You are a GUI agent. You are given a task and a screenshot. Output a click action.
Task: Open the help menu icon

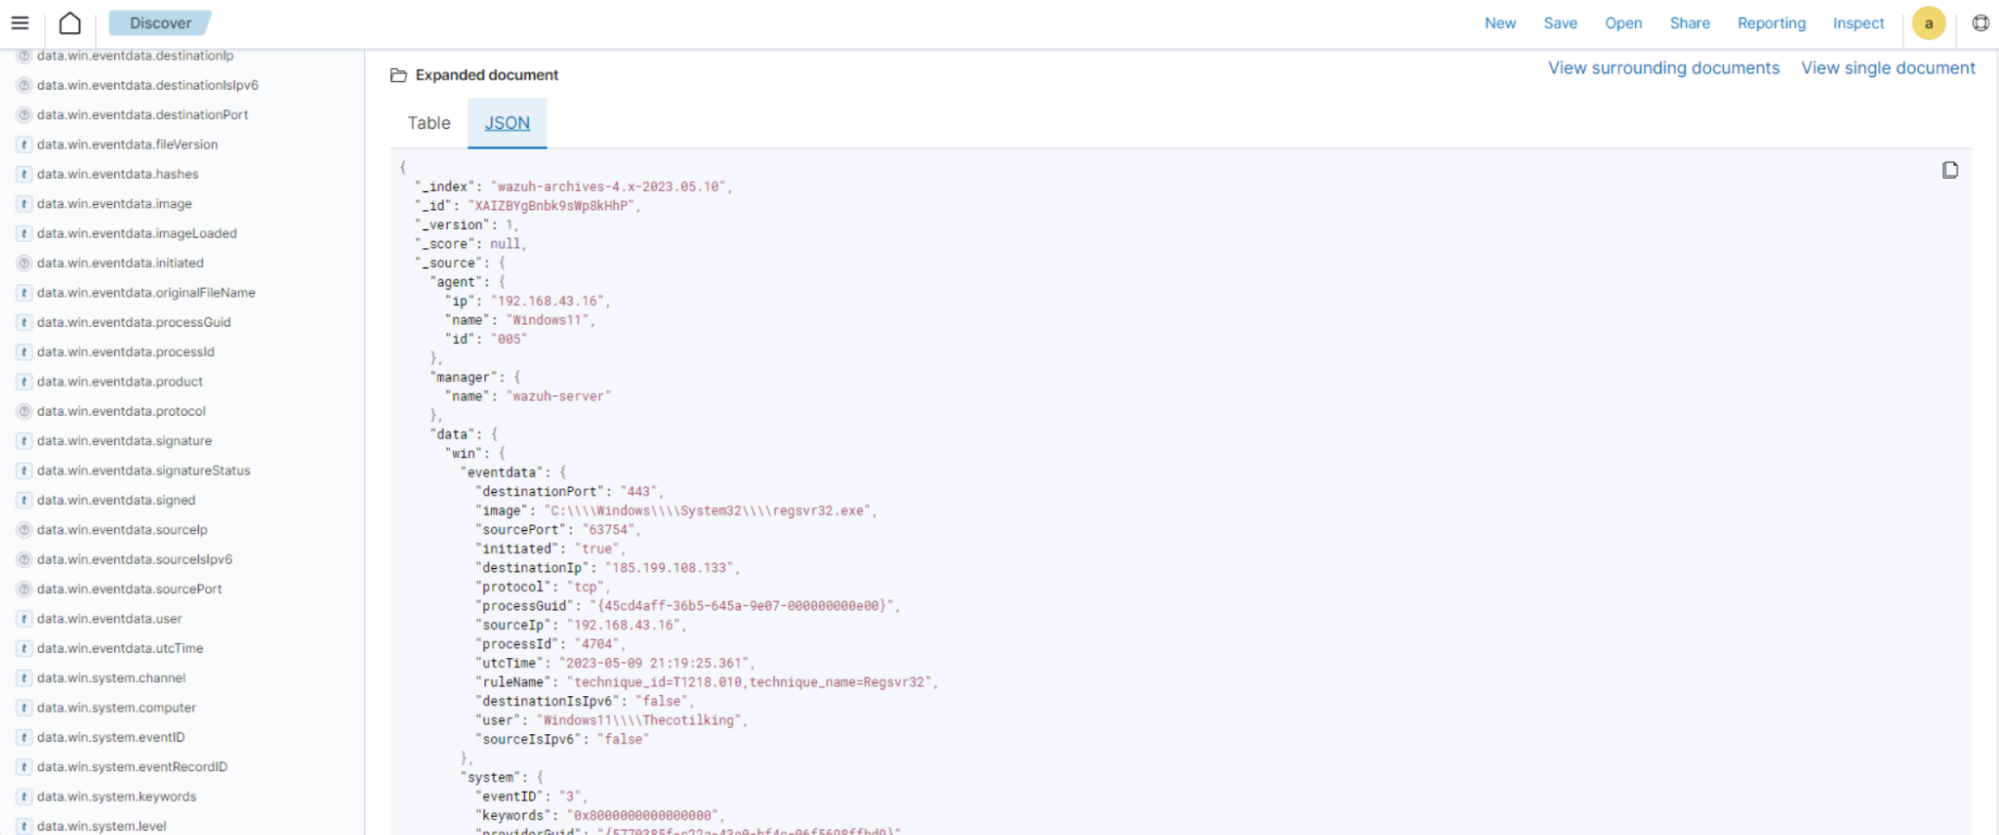click(x=1980, y=23)
